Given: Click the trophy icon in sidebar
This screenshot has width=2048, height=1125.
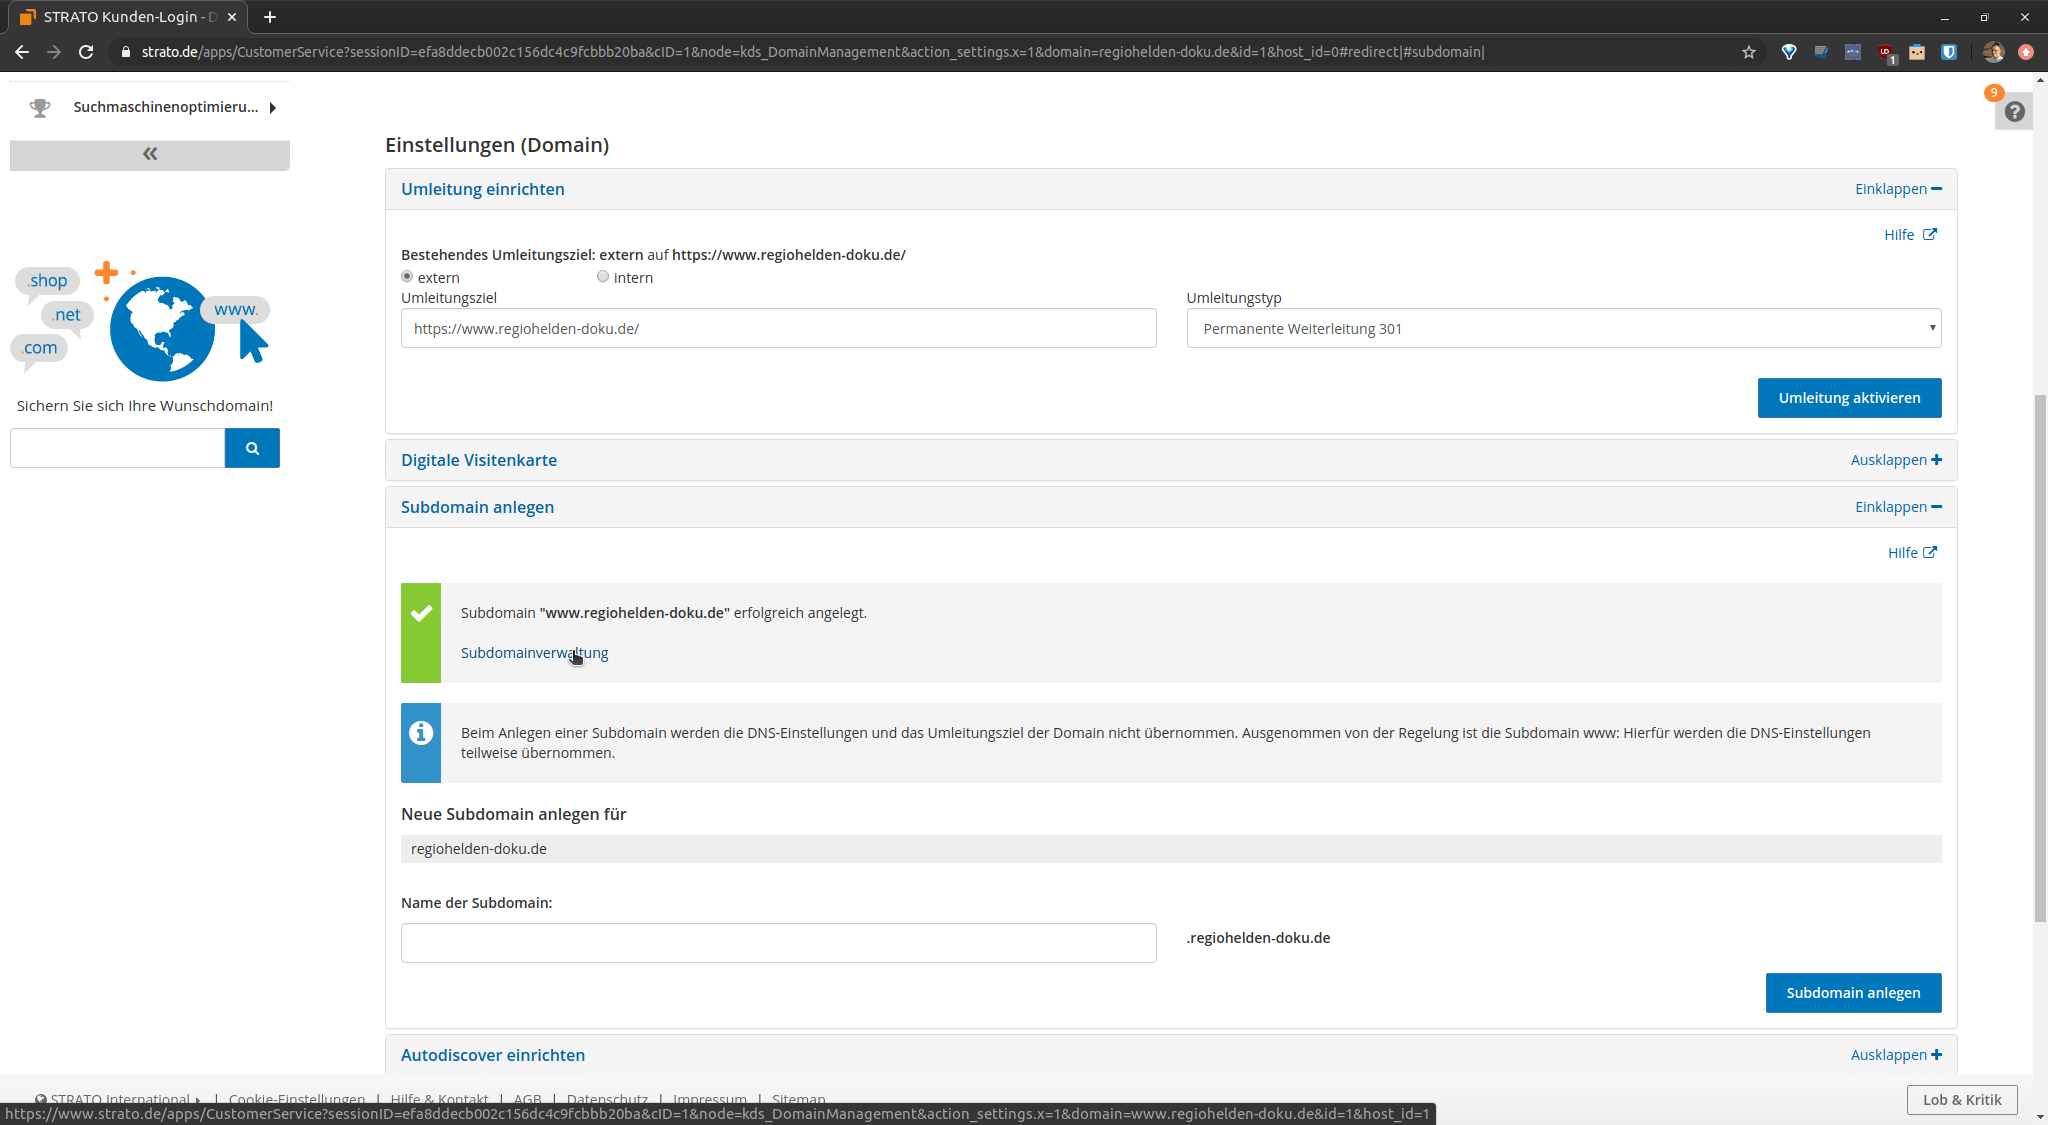Looking at the screenshot, I should tap(40, 107).
